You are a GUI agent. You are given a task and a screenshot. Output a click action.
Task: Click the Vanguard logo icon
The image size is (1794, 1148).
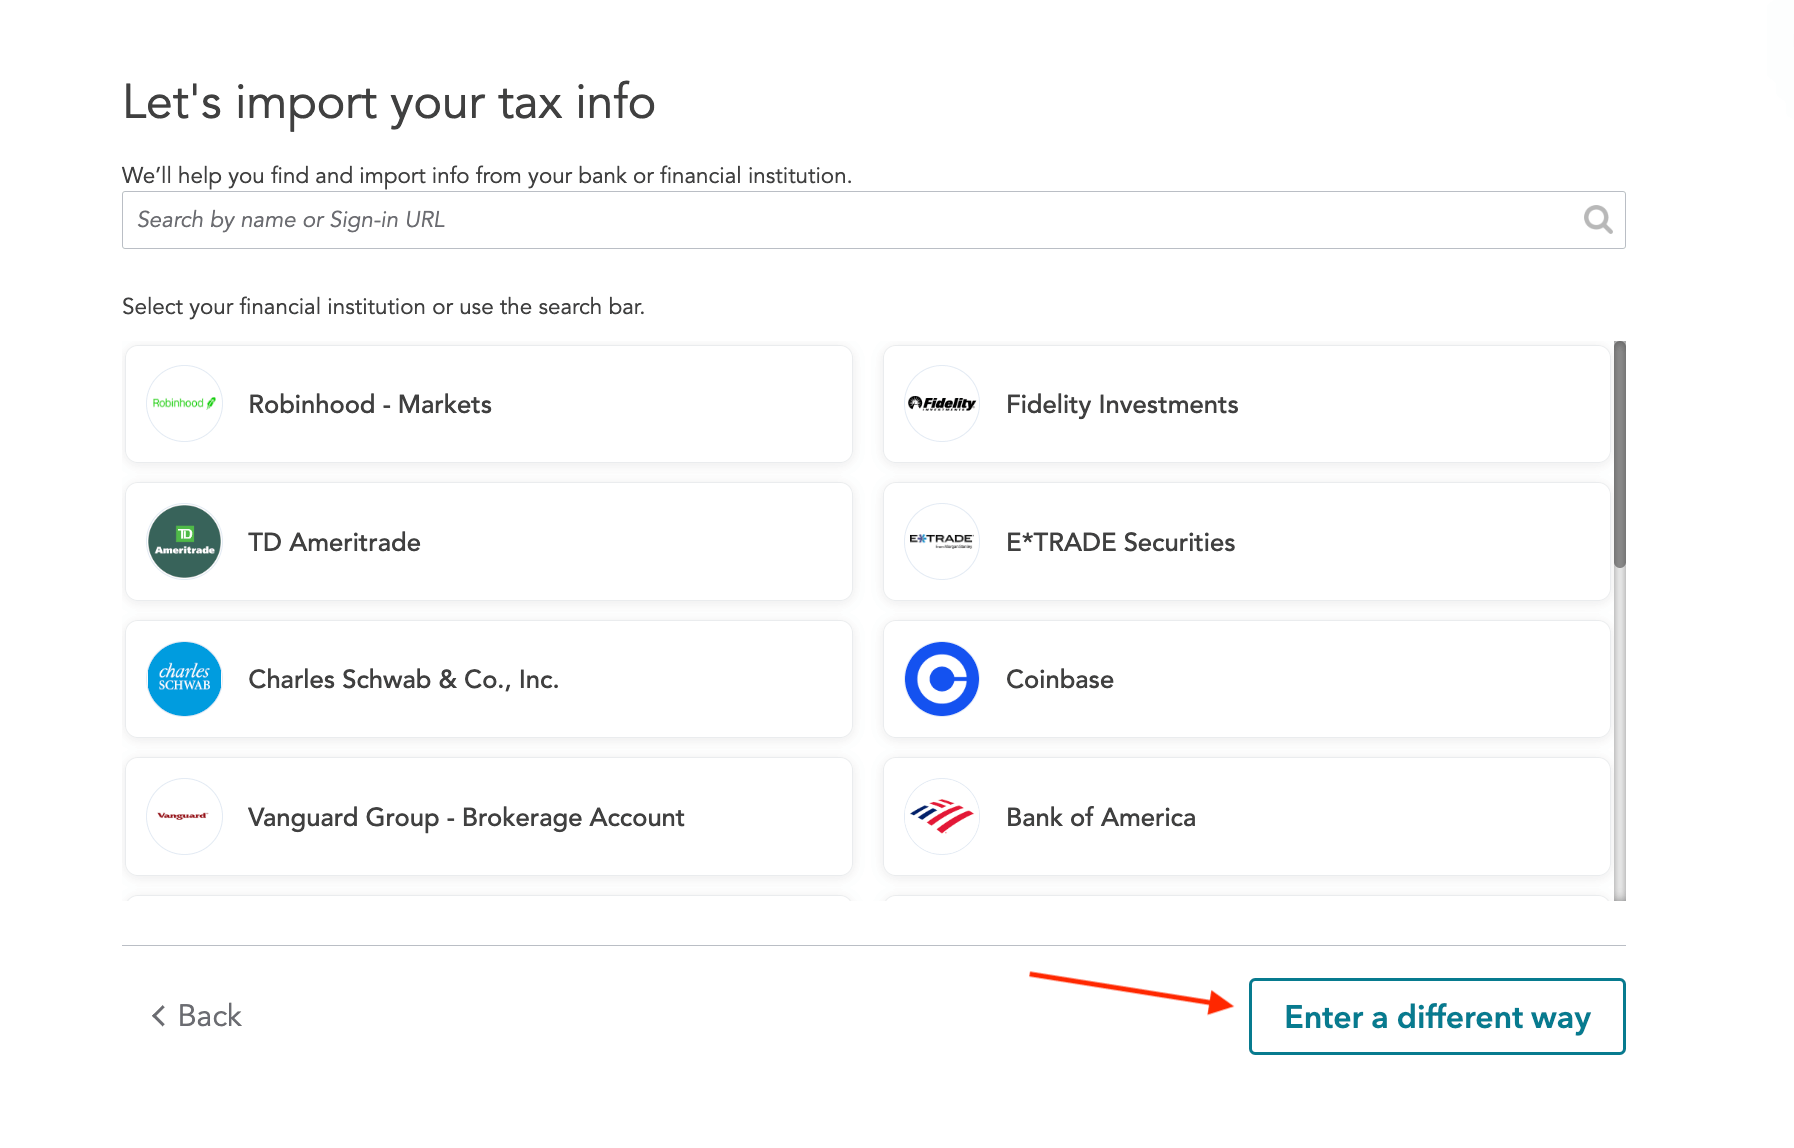click(x=184, y=817)
